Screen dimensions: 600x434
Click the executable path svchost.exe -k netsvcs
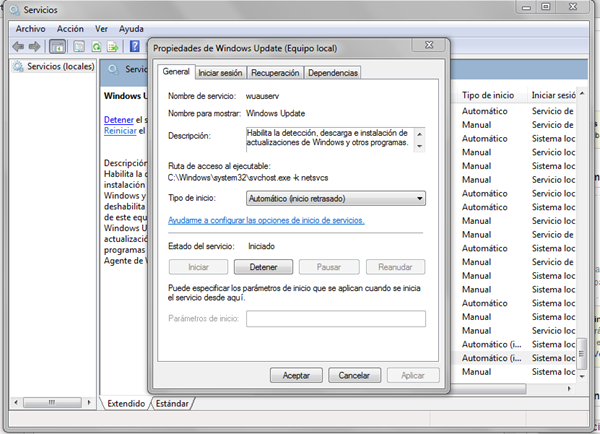[x=248, y=178]
